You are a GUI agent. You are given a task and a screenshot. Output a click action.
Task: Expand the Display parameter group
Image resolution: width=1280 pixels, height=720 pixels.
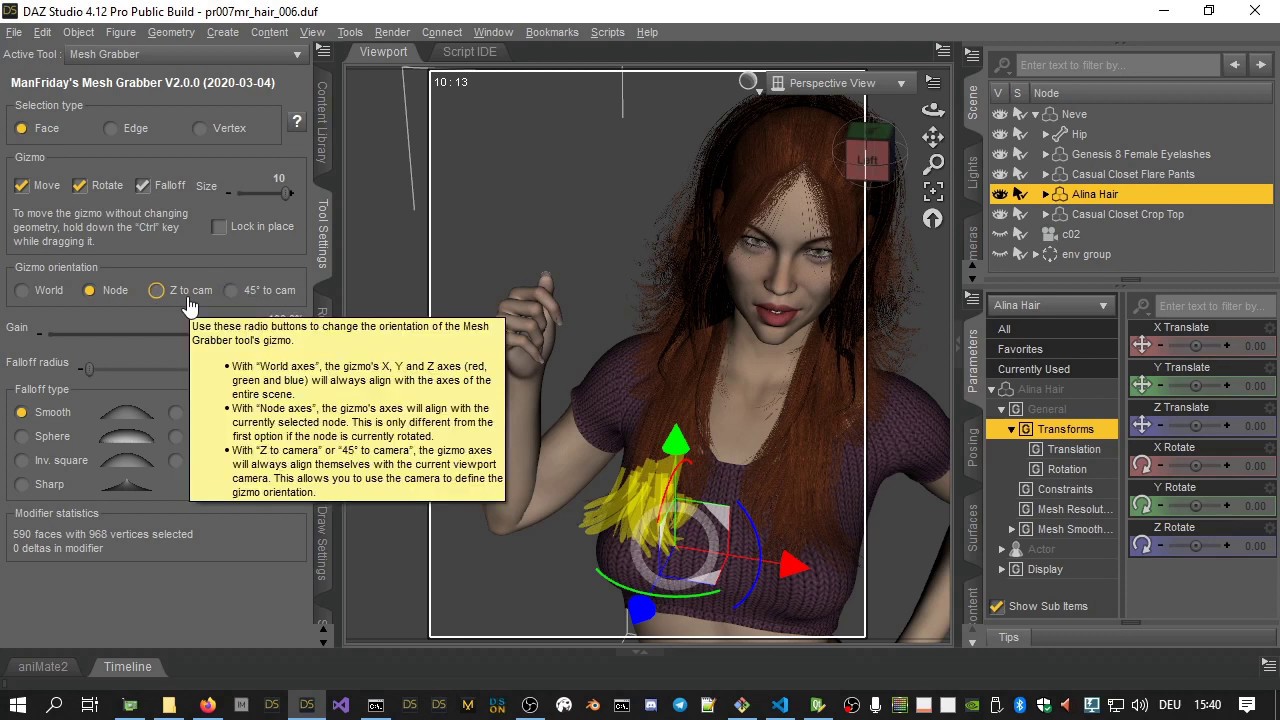[1002, 569]
